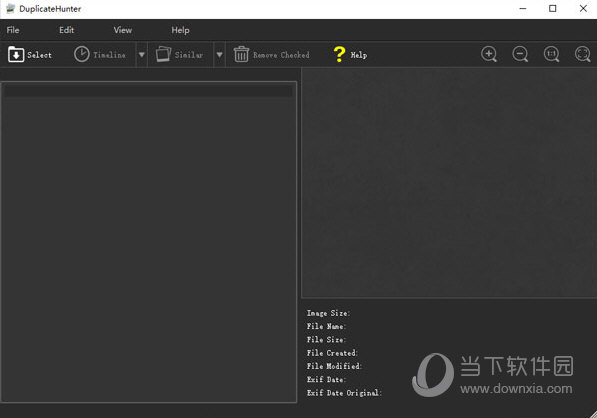This screenshot has width=597, height=418.
Task: Set zoom to actual size 1:1
Action: (551, 54)
